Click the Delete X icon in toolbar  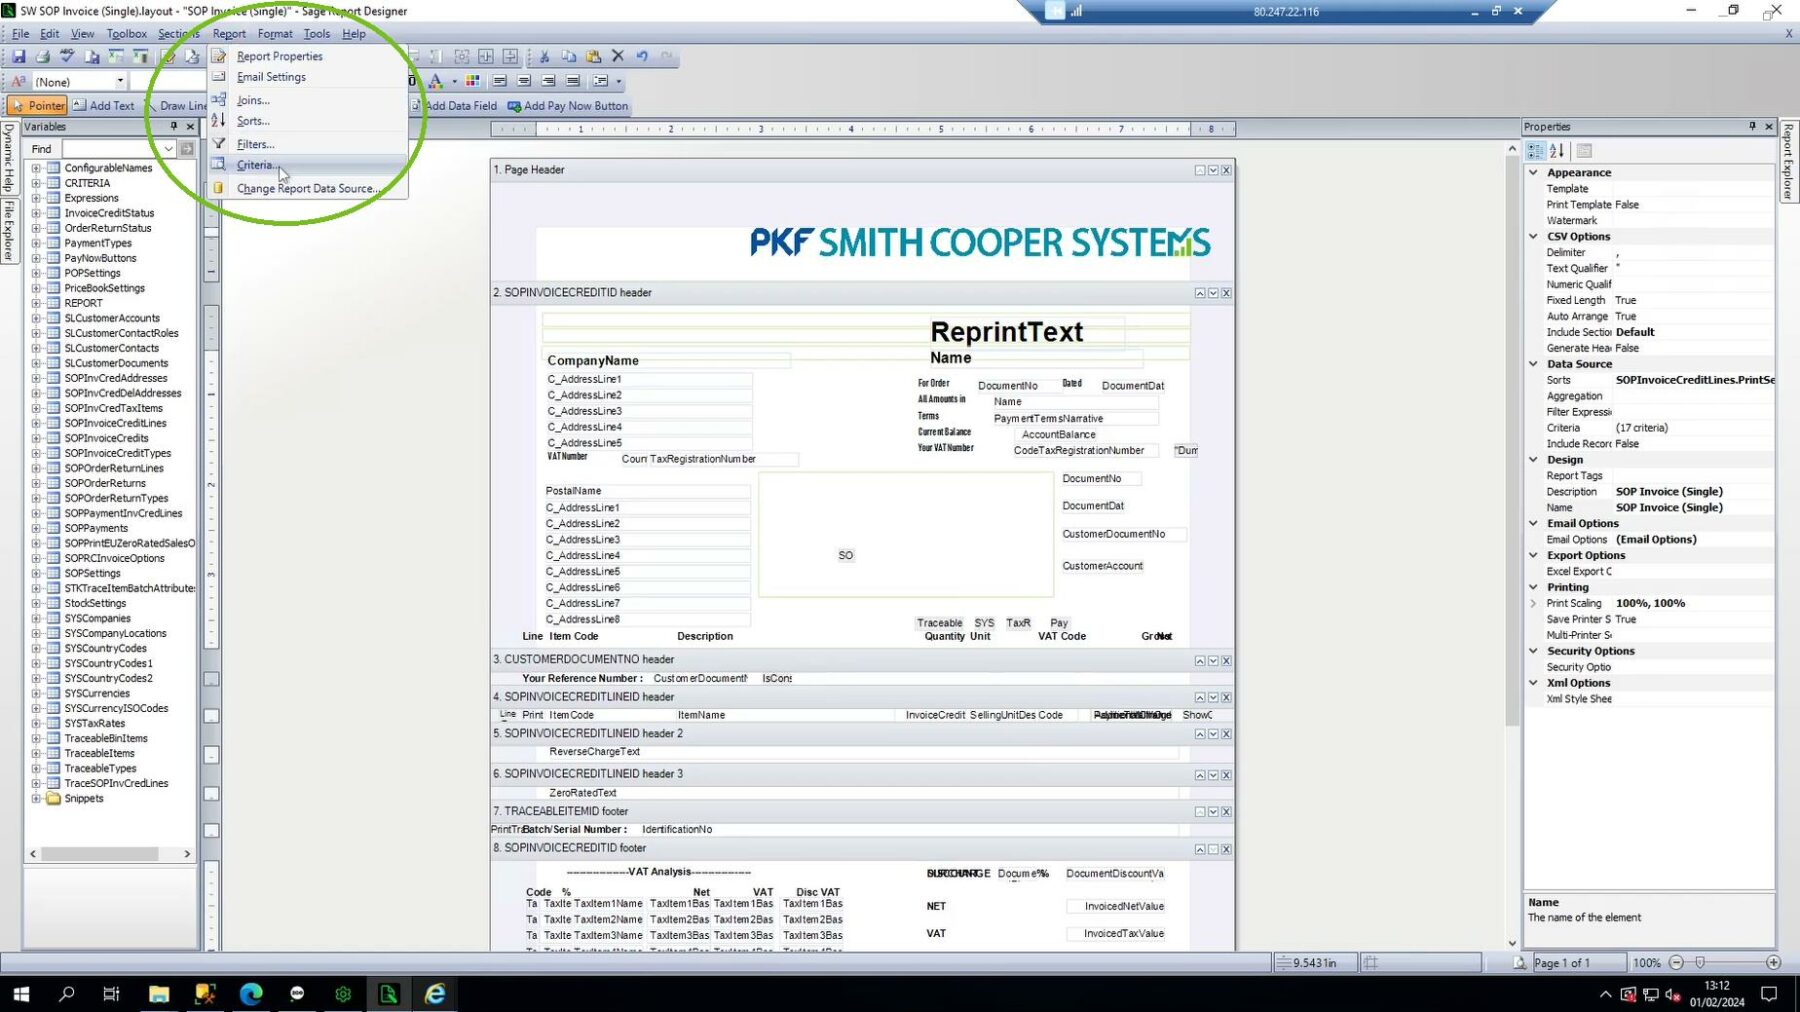[618, 57]
